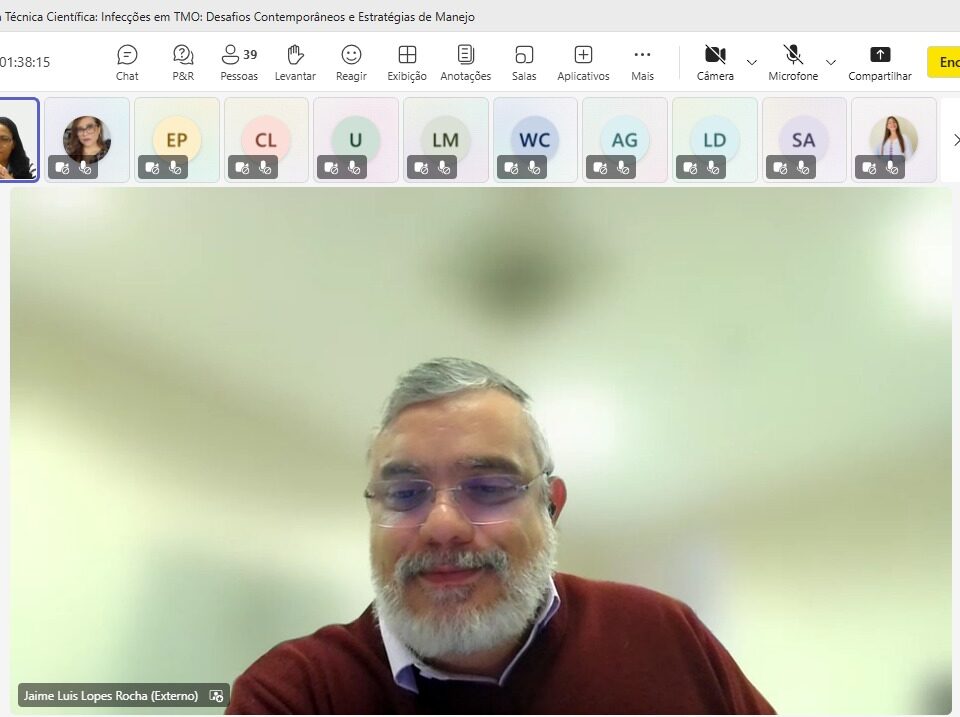Click the camera-off icon on SA tile
This screenshot has height=717, width=960.
[780, 167]
